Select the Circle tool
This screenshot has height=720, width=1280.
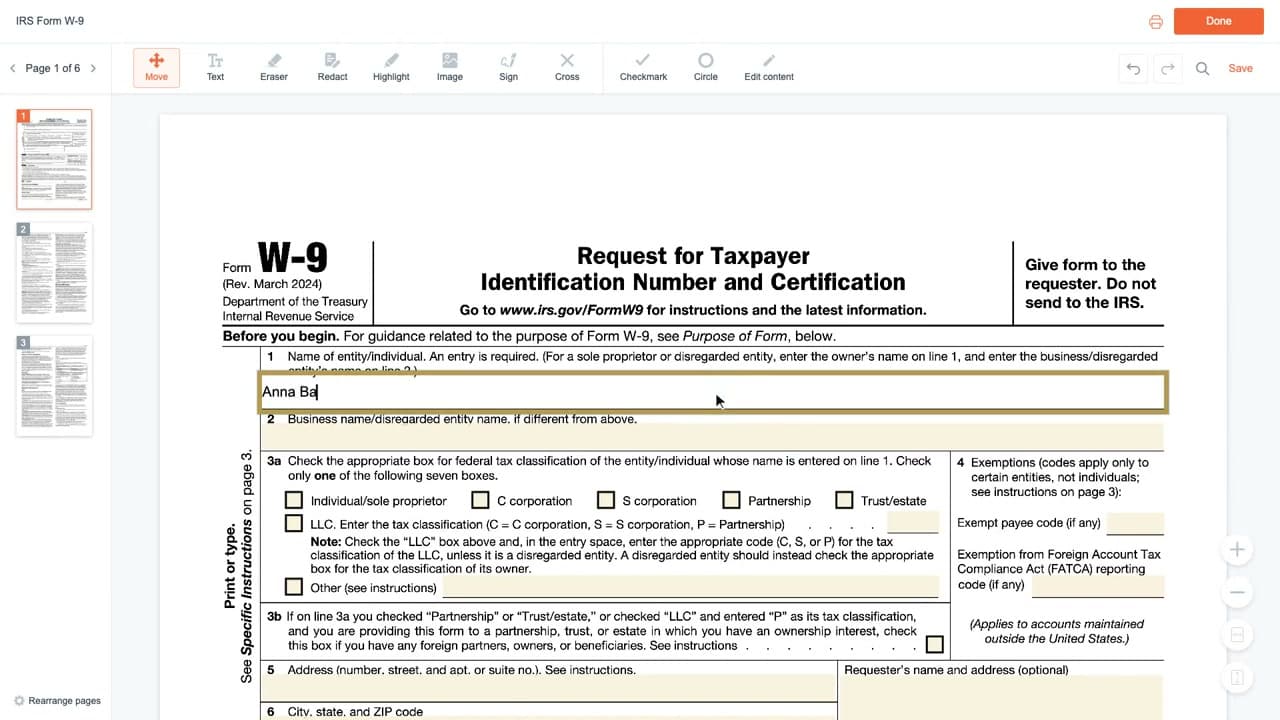tap(705, 67)
